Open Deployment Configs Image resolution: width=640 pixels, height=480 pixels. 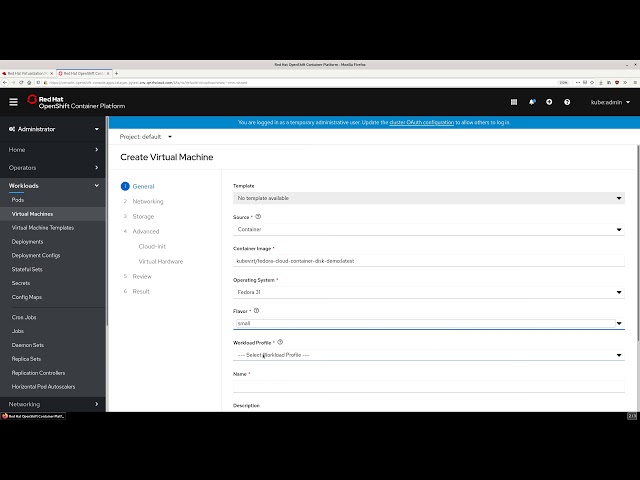click(36, 256)
